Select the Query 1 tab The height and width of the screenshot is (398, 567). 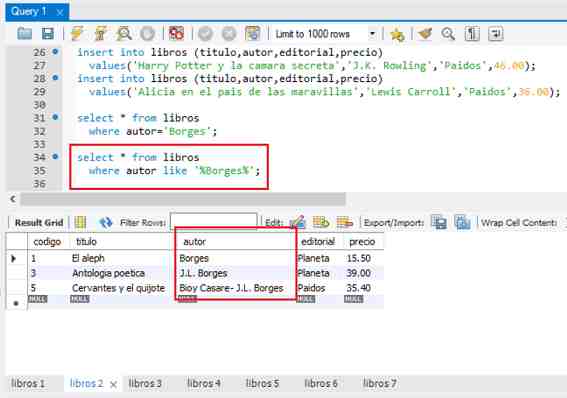coord(29,12)
